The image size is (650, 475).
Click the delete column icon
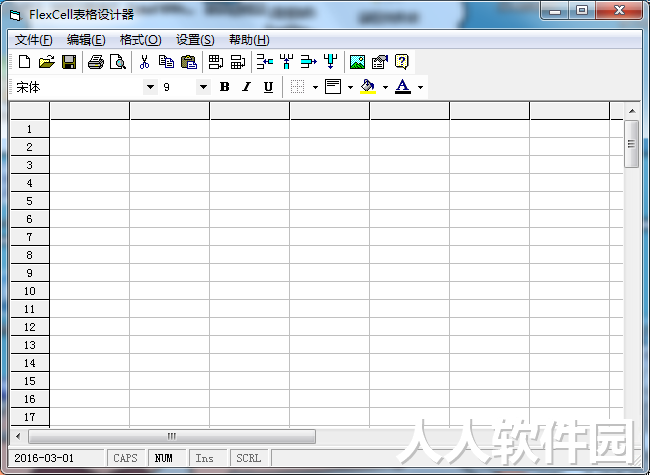click(331, 62)
